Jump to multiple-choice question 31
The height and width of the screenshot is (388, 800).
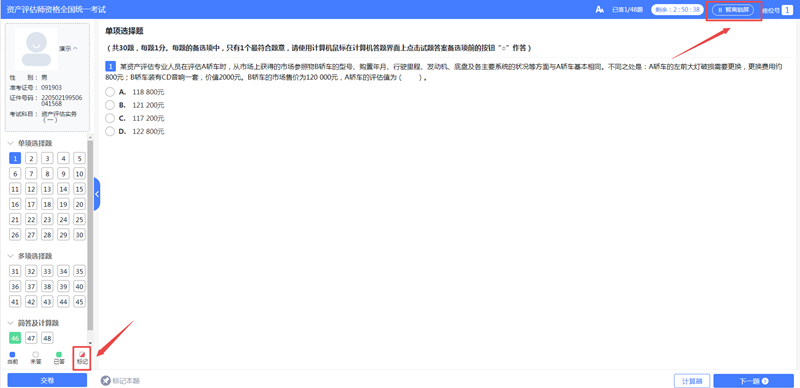pyautogui.click(x=15, y=271)
